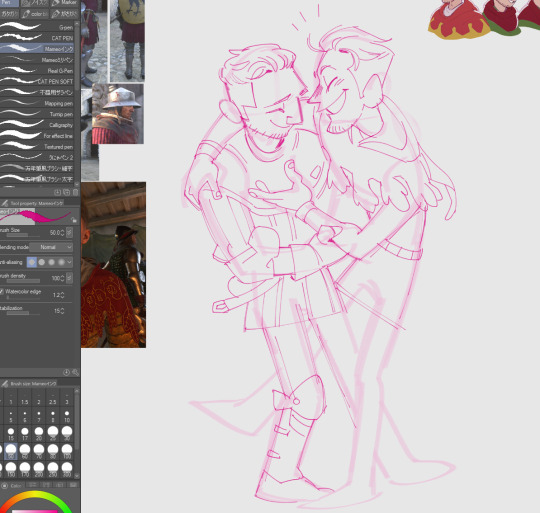The image size is (540, 513).
Task: Switch to the Brush size panel tab
Action: [x=29, y=383]
